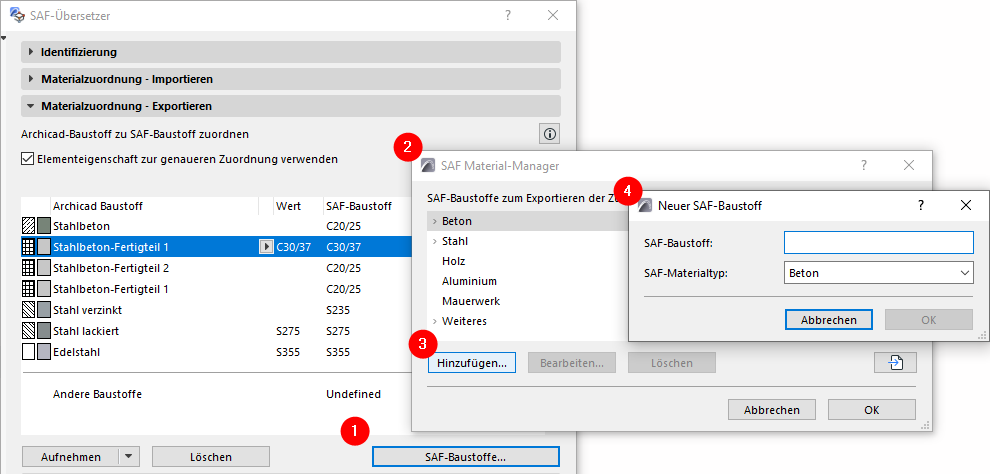Toggle Elementeigenschaft zur genaueren Zuordnung checkbox
Screen dimensions: 990x474
28,158
